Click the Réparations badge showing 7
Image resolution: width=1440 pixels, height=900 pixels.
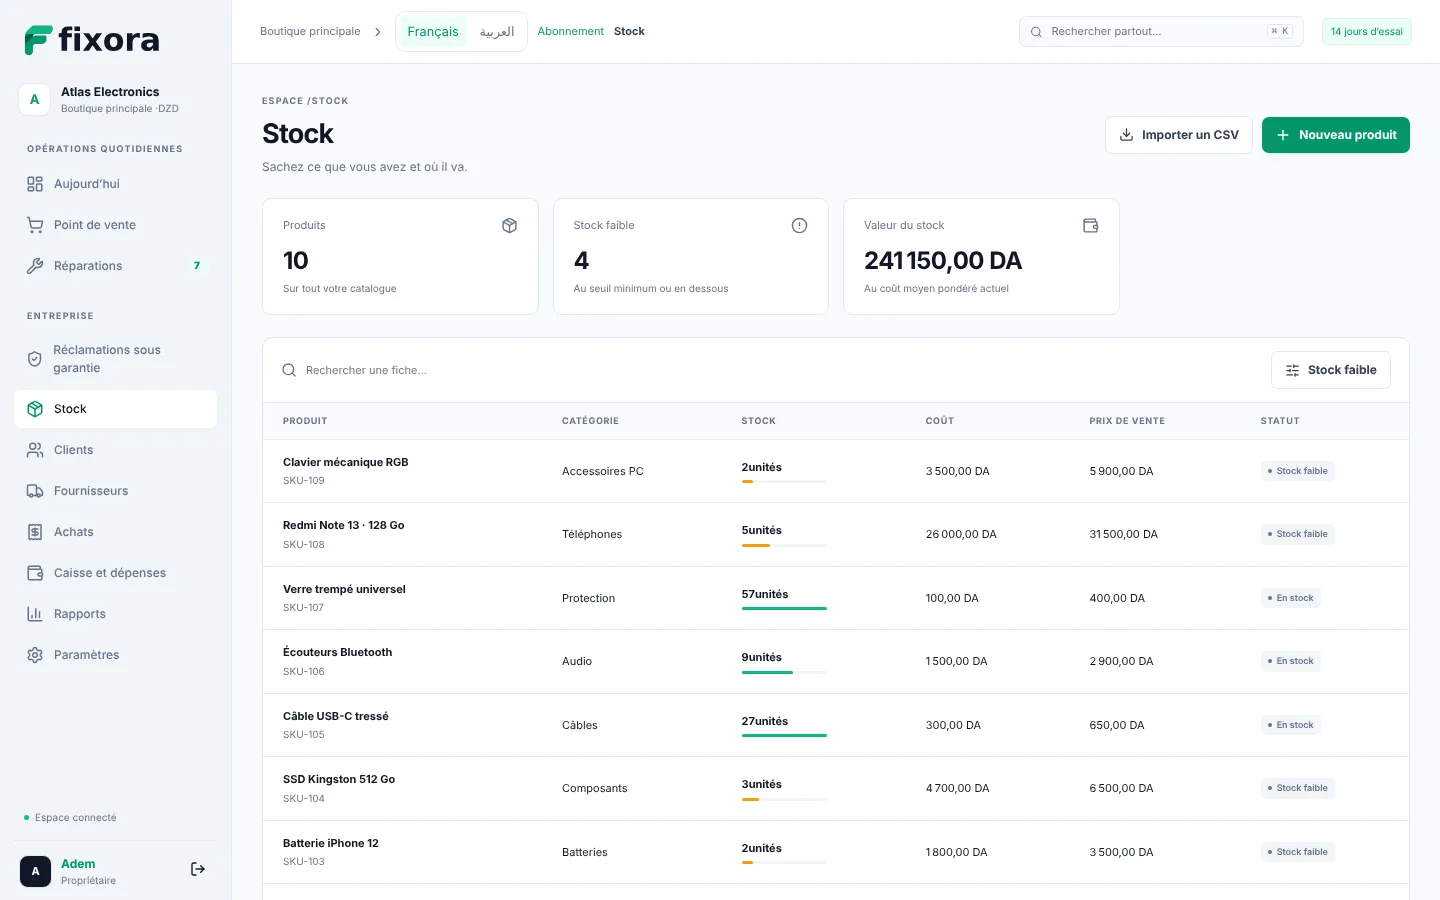197,266
